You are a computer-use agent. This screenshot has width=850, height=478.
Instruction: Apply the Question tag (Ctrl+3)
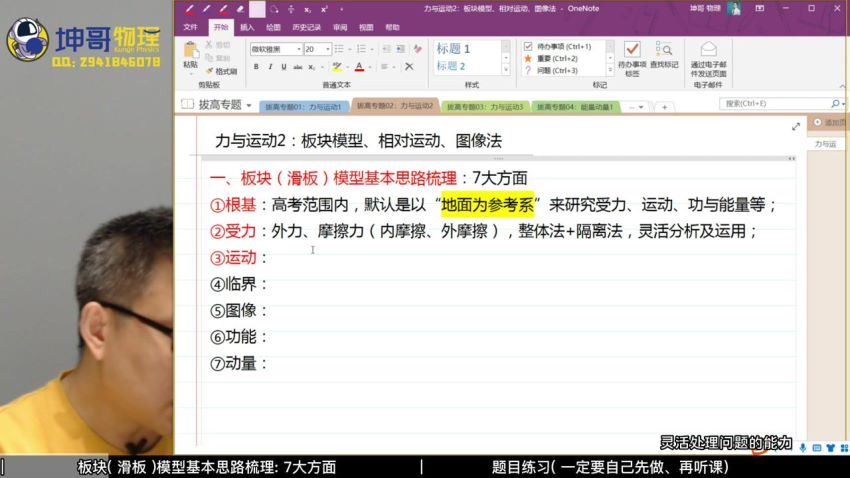pyautogui.click(x=529, y=70)
